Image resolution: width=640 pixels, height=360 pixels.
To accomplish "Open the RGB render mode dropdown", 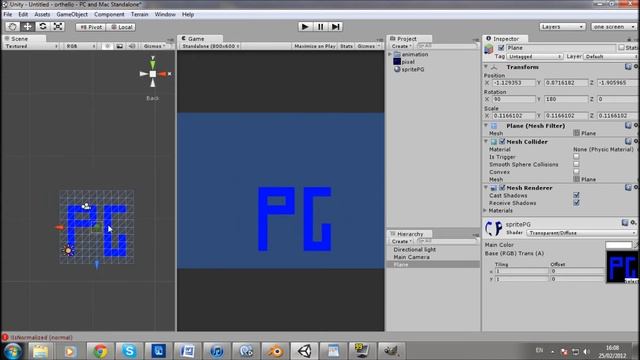I will click(x=80, y=46).
